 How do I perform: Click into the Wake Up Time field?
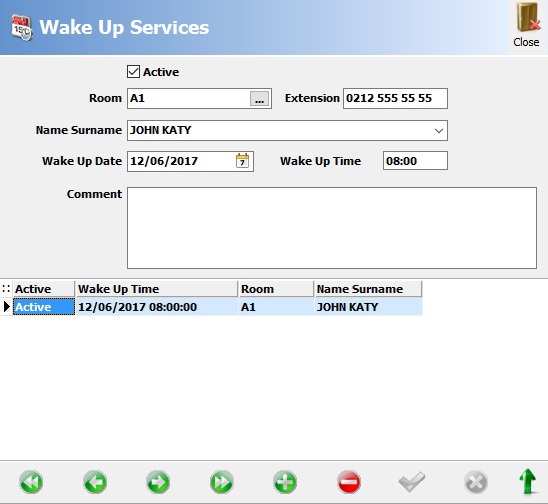point(415,161)
